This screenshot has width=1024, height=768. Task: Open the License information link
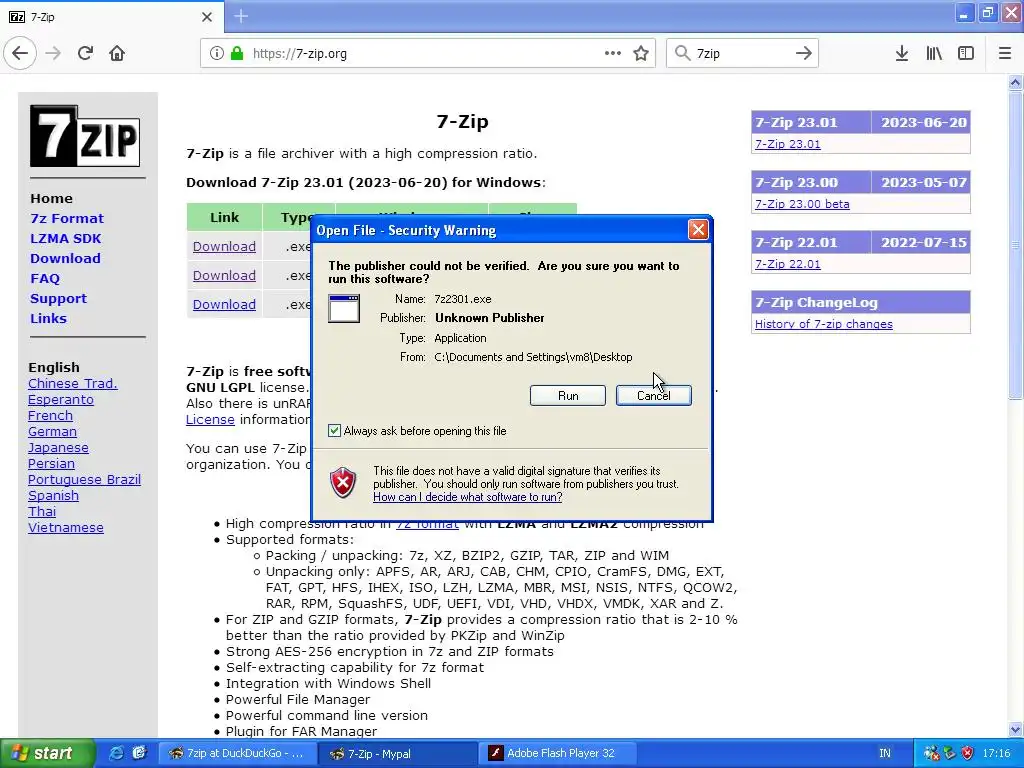[210, 419]
